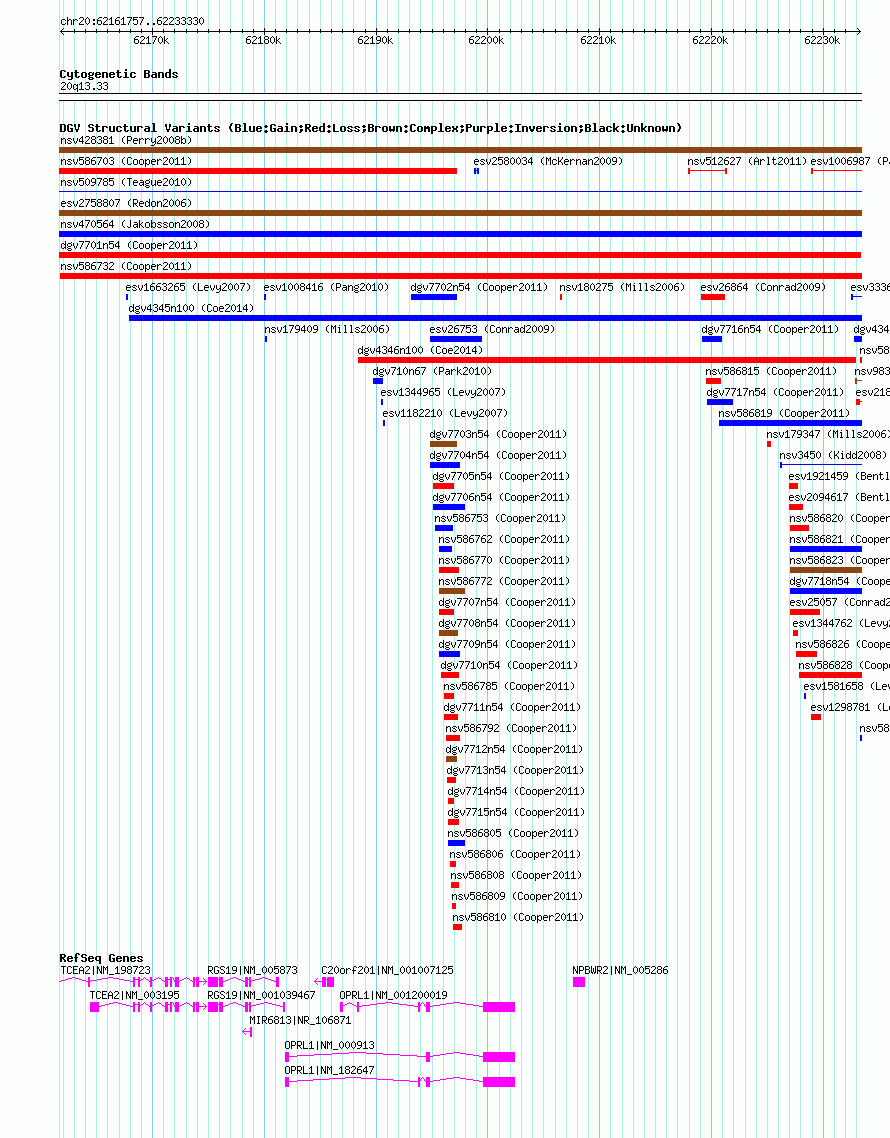Select the nsv470564 (Jakobsson2008) blue gain bar
890x1138 pixels.
460,234
